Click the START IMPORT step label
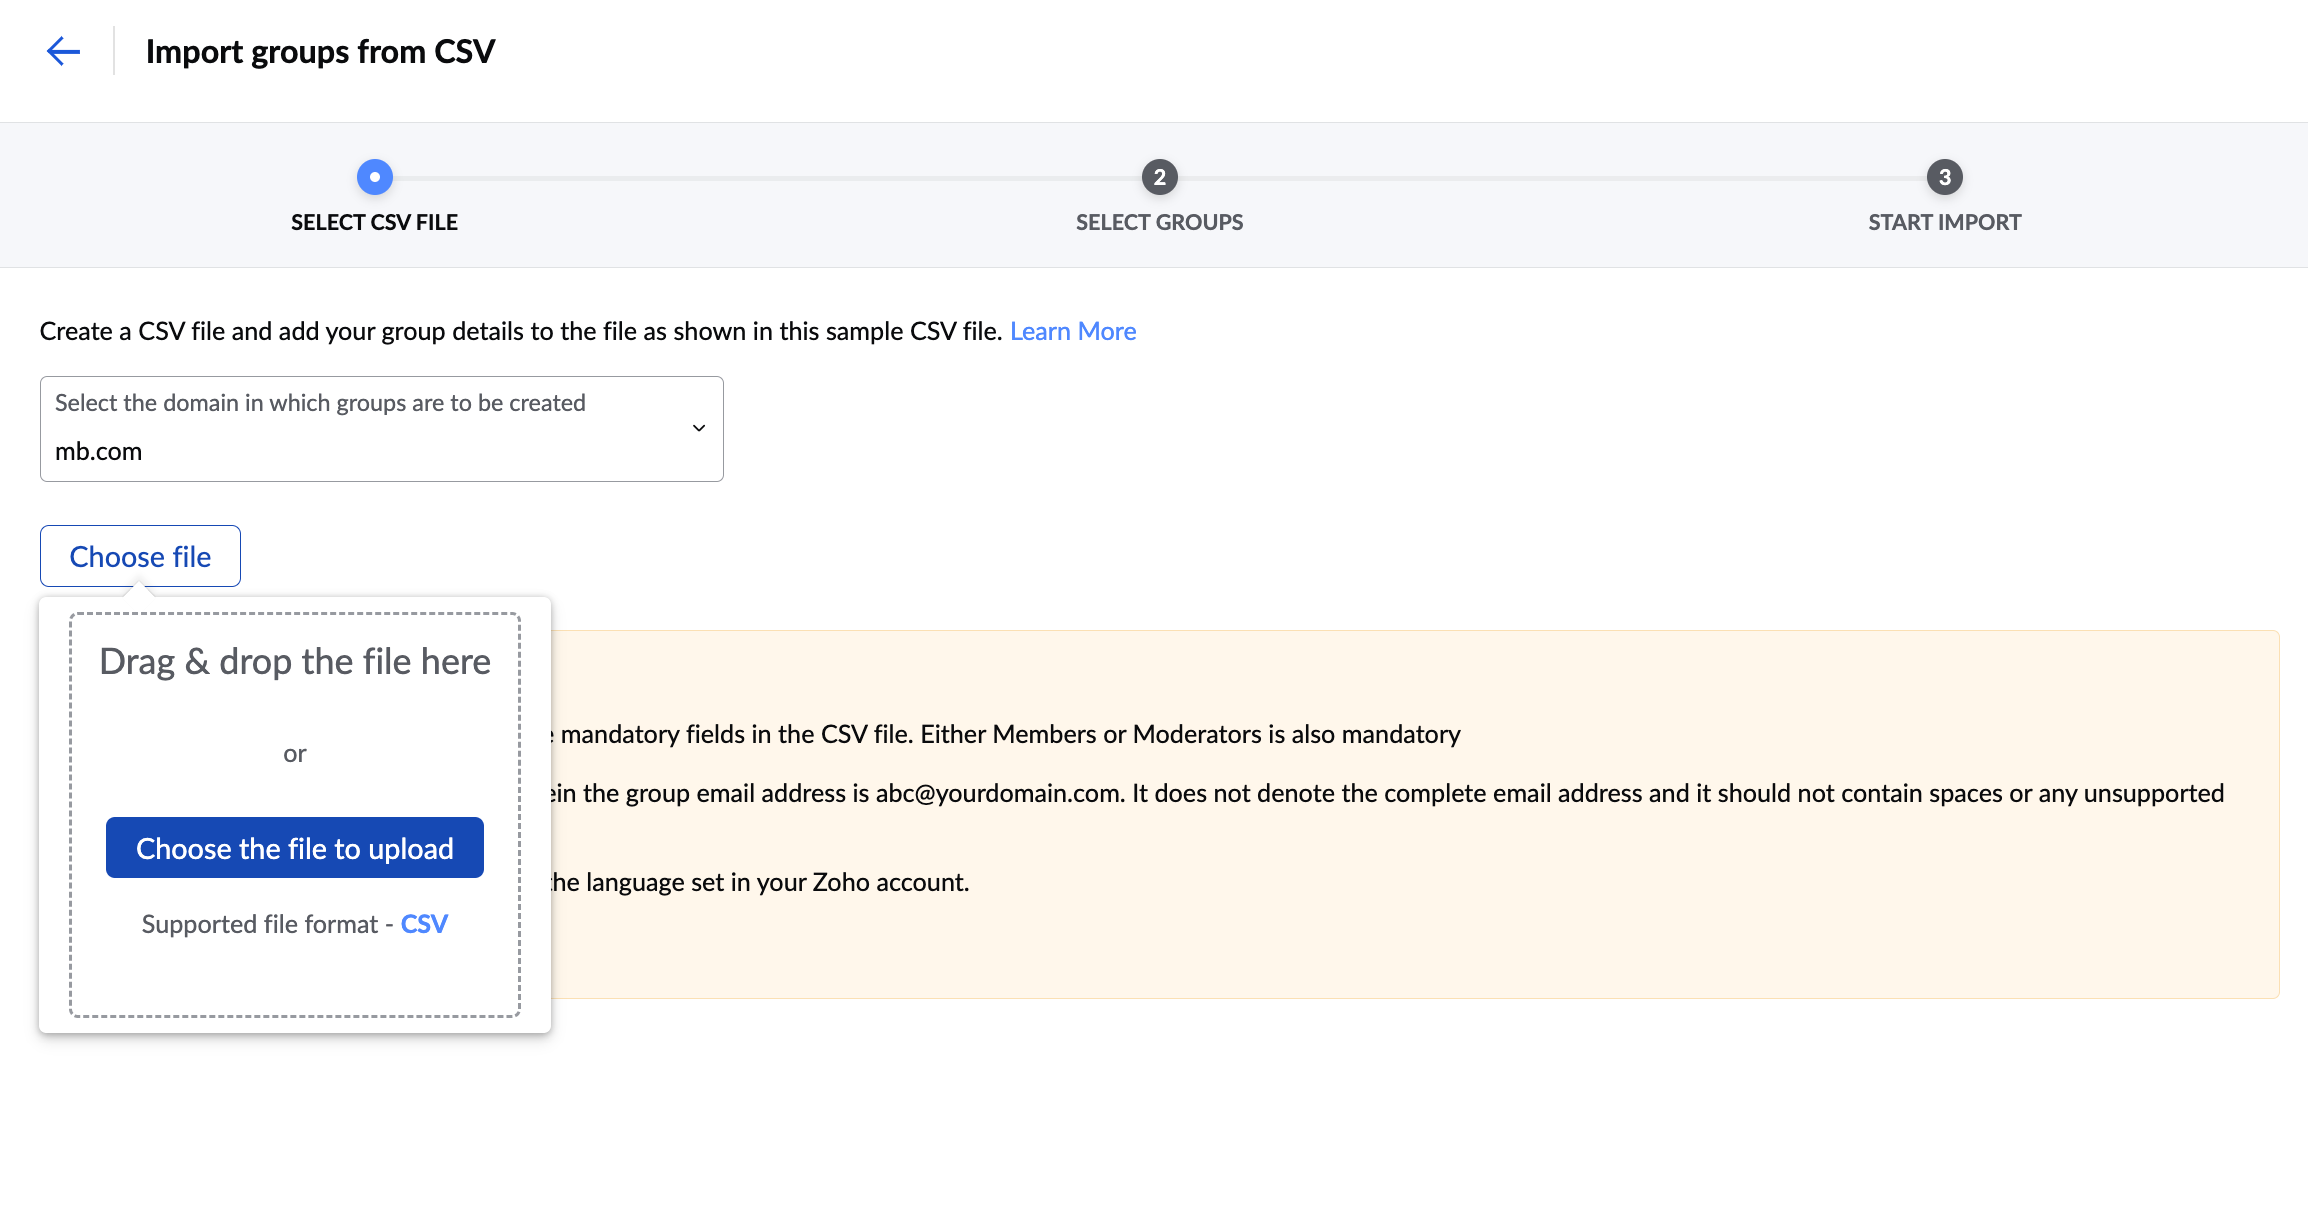 pos(1944,222)
